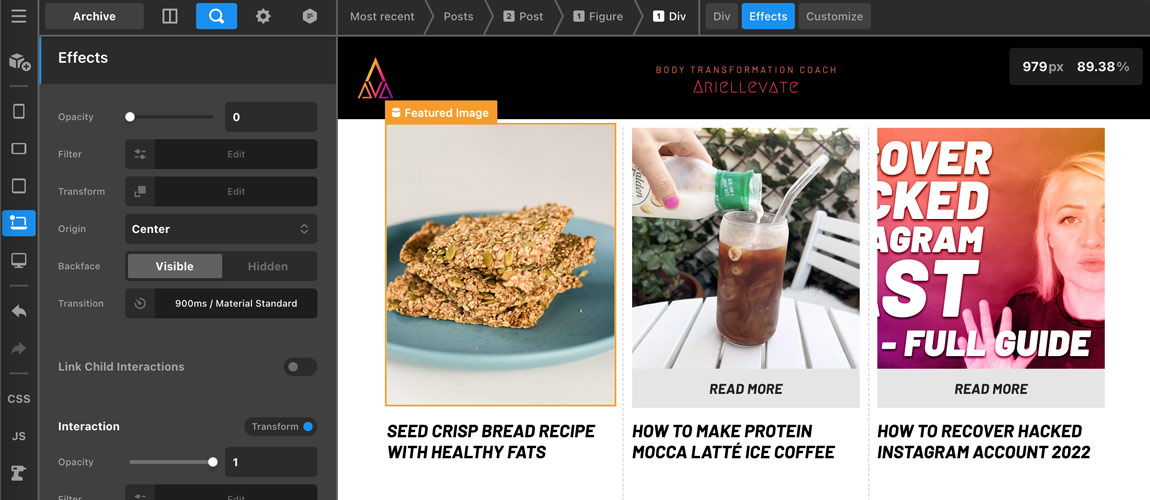
Task: Click Edit in the Filter row
Action: click(x=235, y=154)
